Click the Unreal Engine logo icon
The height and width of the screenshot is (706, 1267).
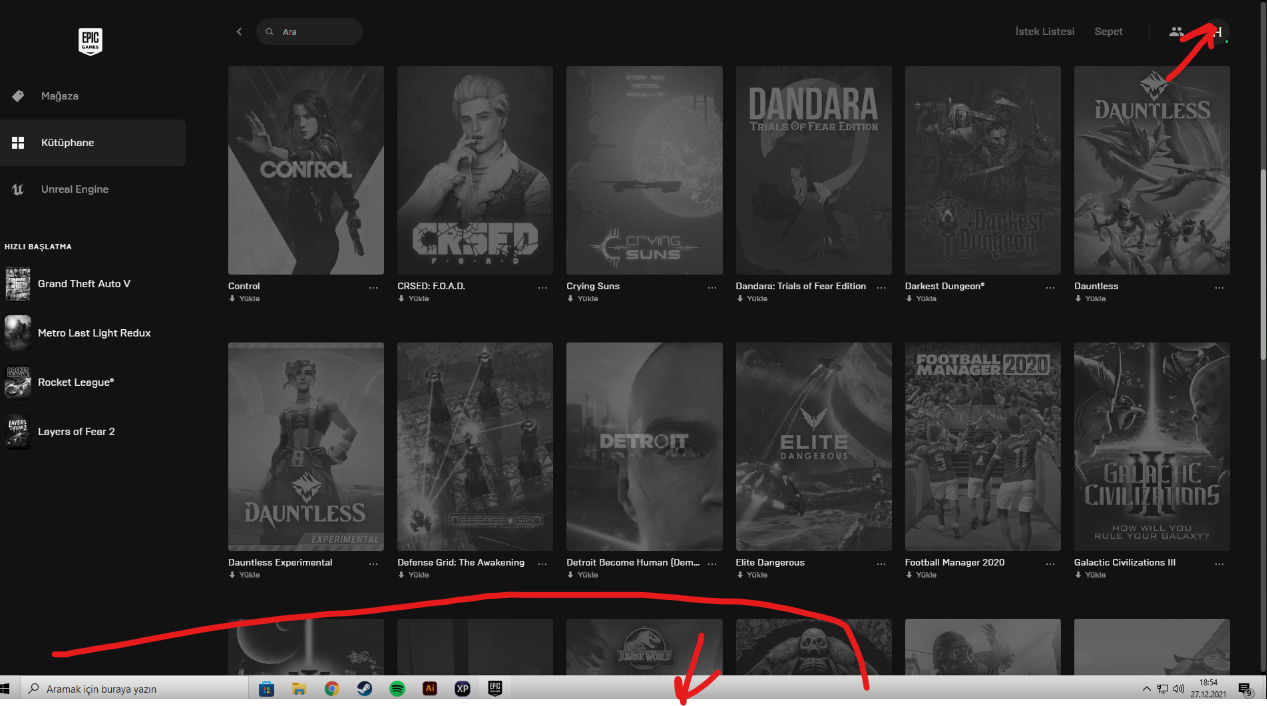(18, 189)
